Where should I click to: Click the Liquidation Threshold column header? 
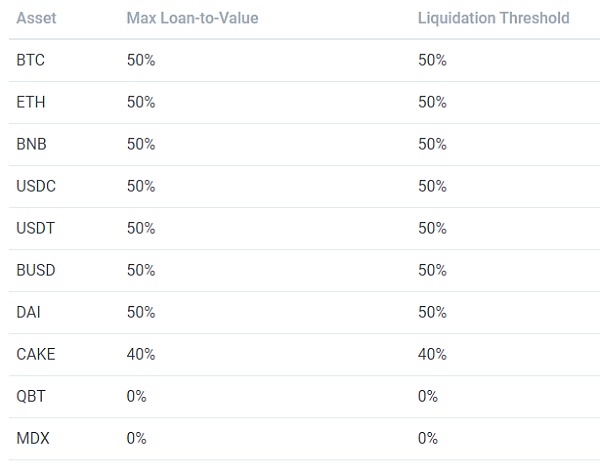[x=493, y=19]
